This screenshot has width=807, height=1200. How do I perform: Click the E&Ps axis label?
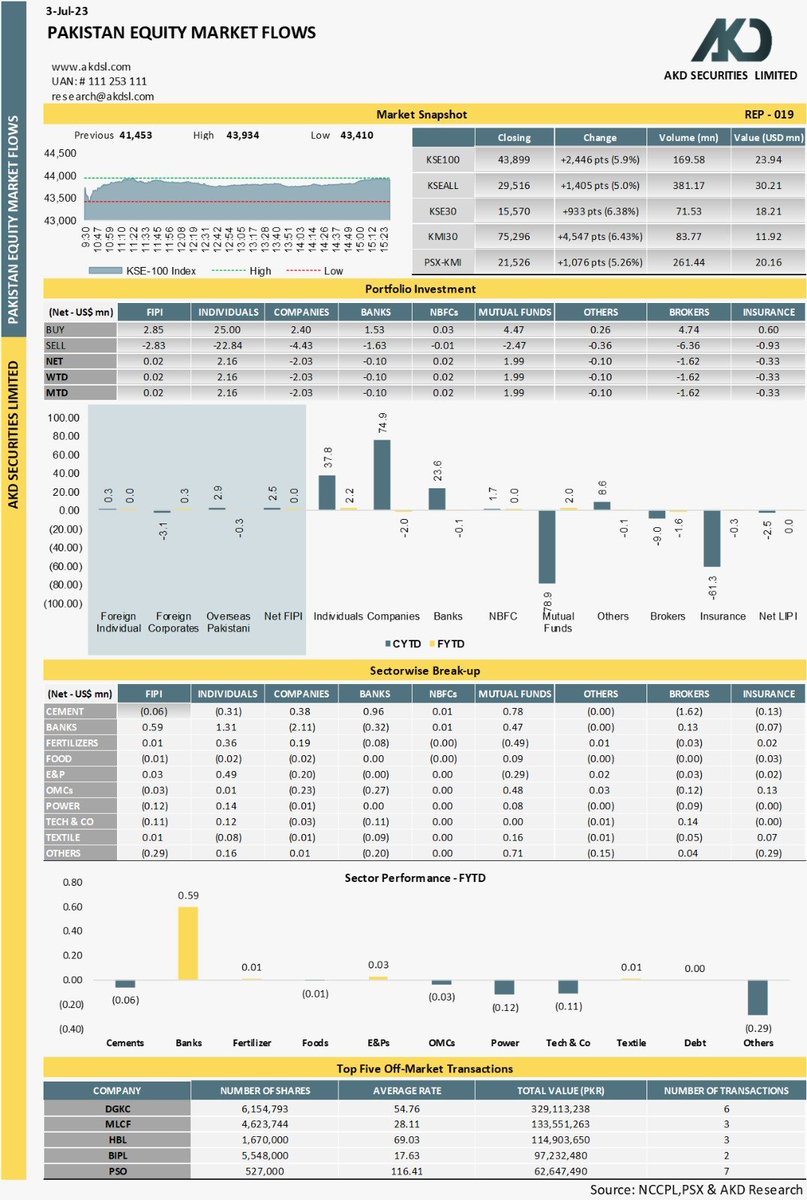(x=377, y=1042)
